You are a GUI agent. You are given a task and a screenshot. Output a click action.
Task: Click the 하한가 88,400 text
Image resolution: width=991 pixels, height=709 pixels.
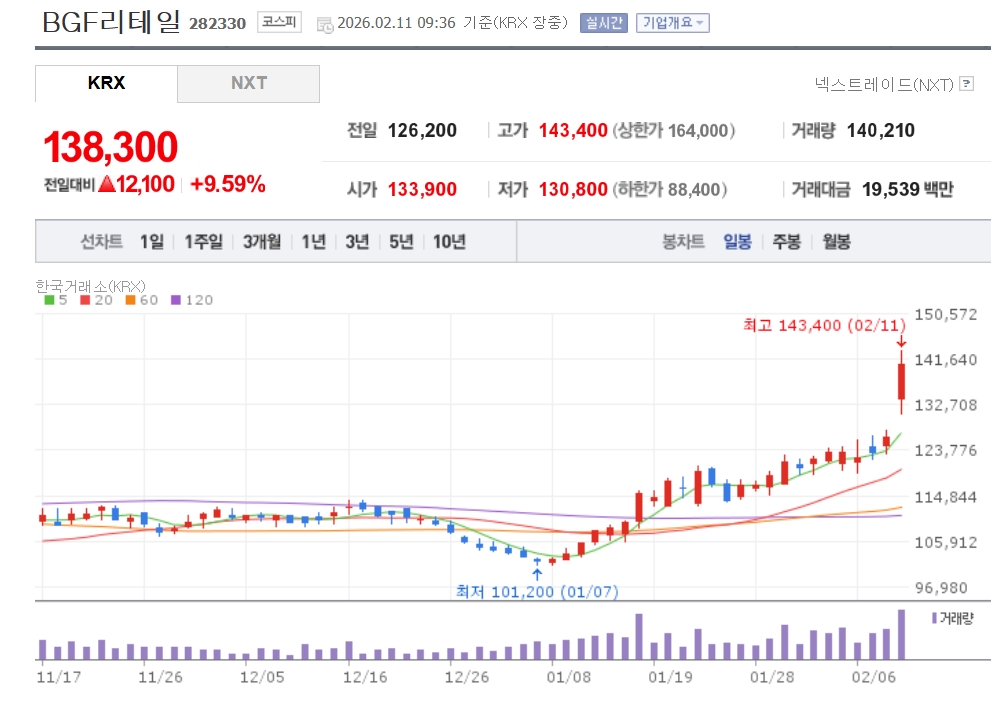coord(670,189)
